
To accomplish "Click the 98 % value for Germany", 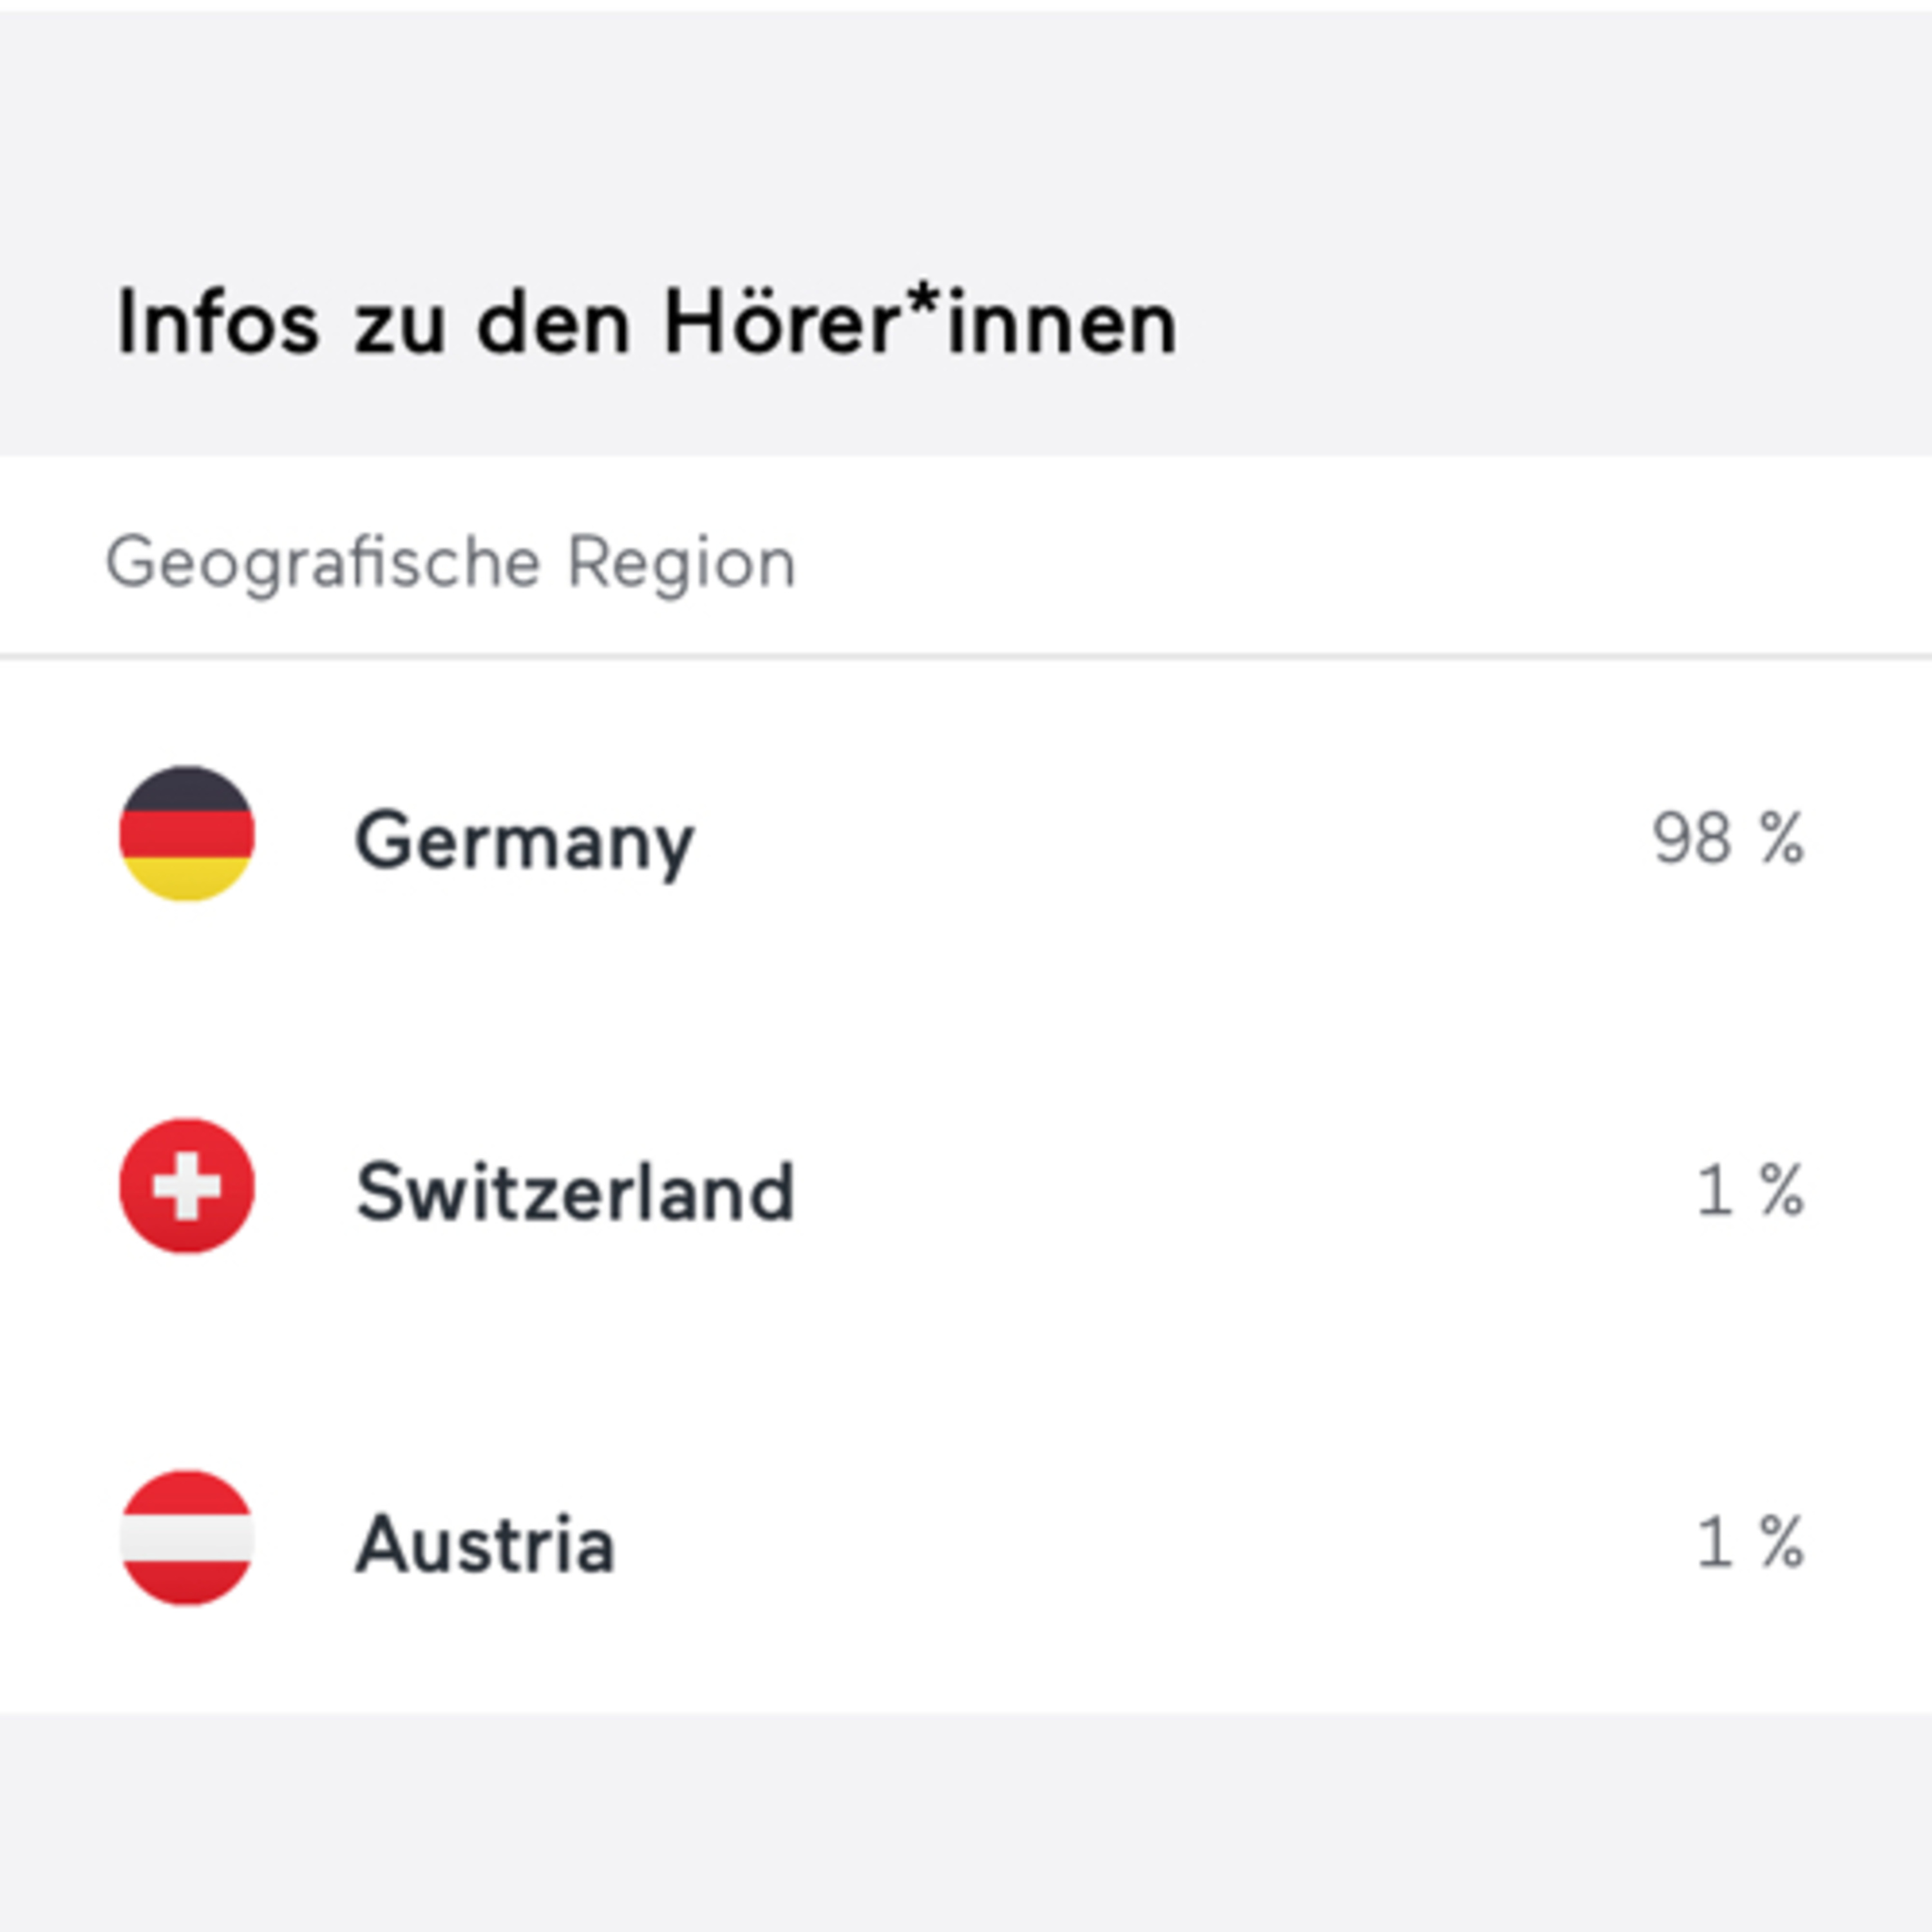I will coord(1729,838).
